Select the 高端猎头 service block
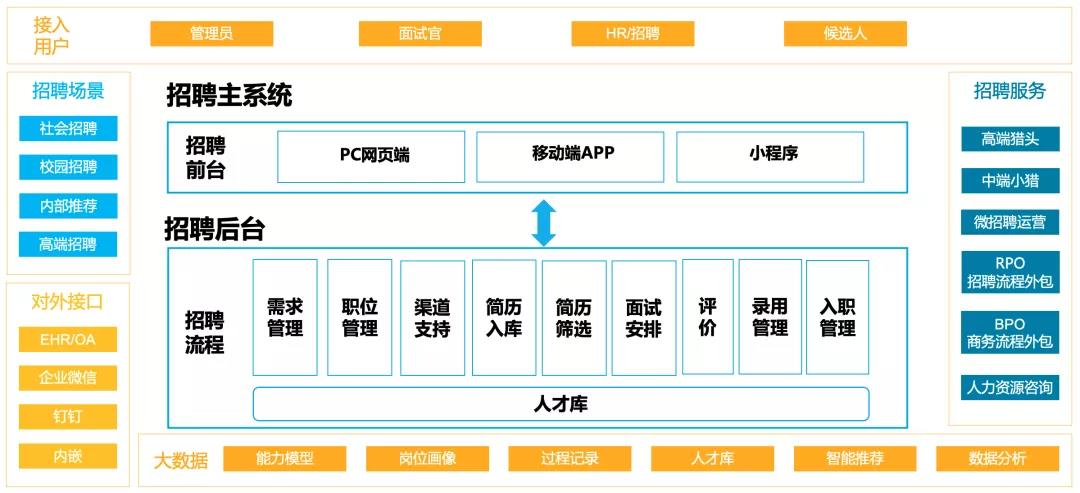1080x493 pixels. click(1009, 140)
